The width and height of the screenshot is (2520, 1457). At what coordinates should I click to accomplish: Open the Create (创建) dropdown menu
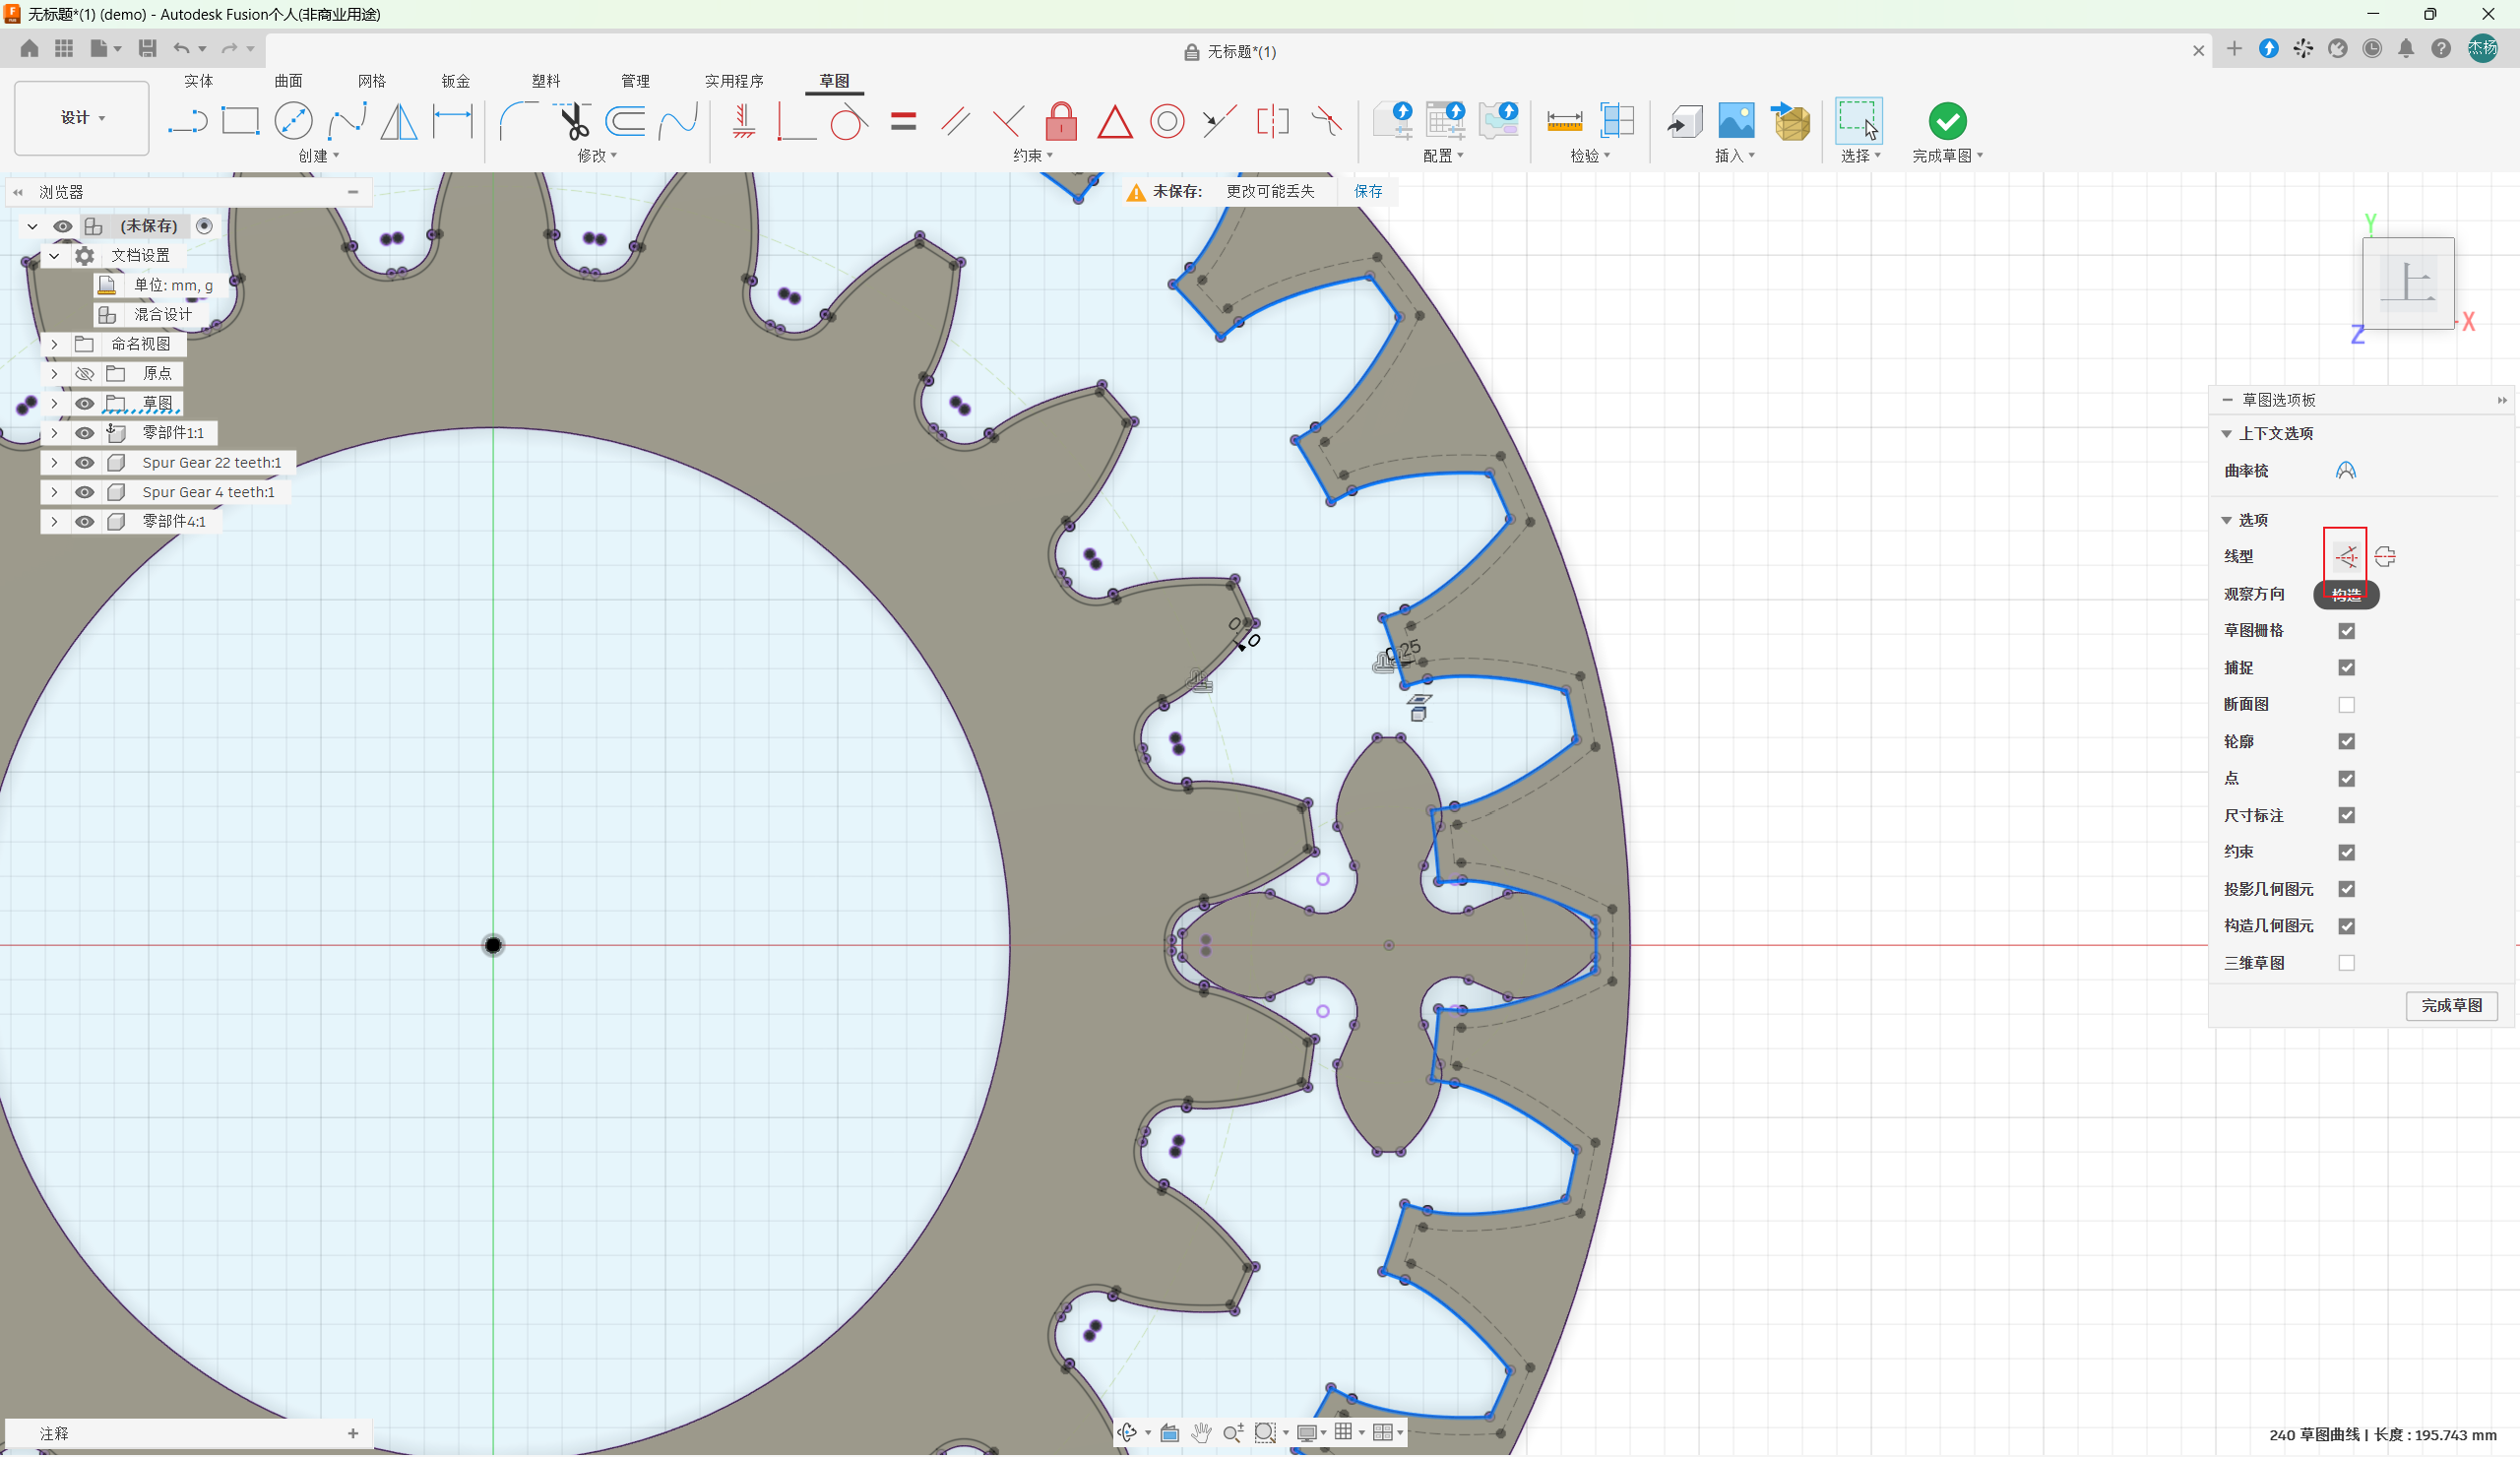coord(319,156)
